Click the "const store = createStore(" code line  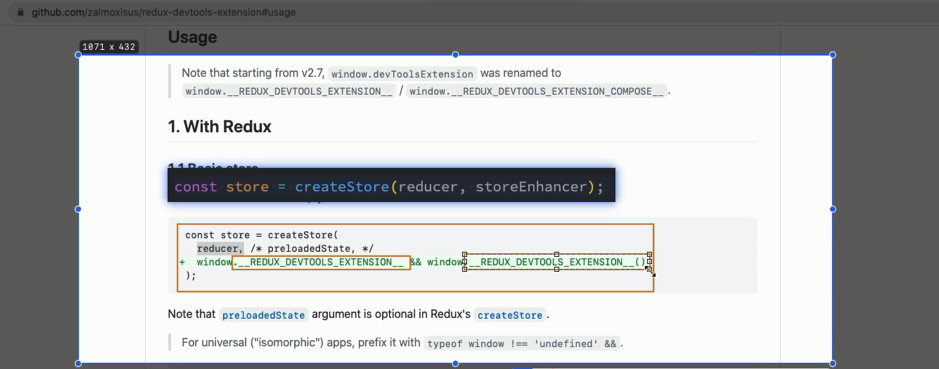tap(262, 235)
